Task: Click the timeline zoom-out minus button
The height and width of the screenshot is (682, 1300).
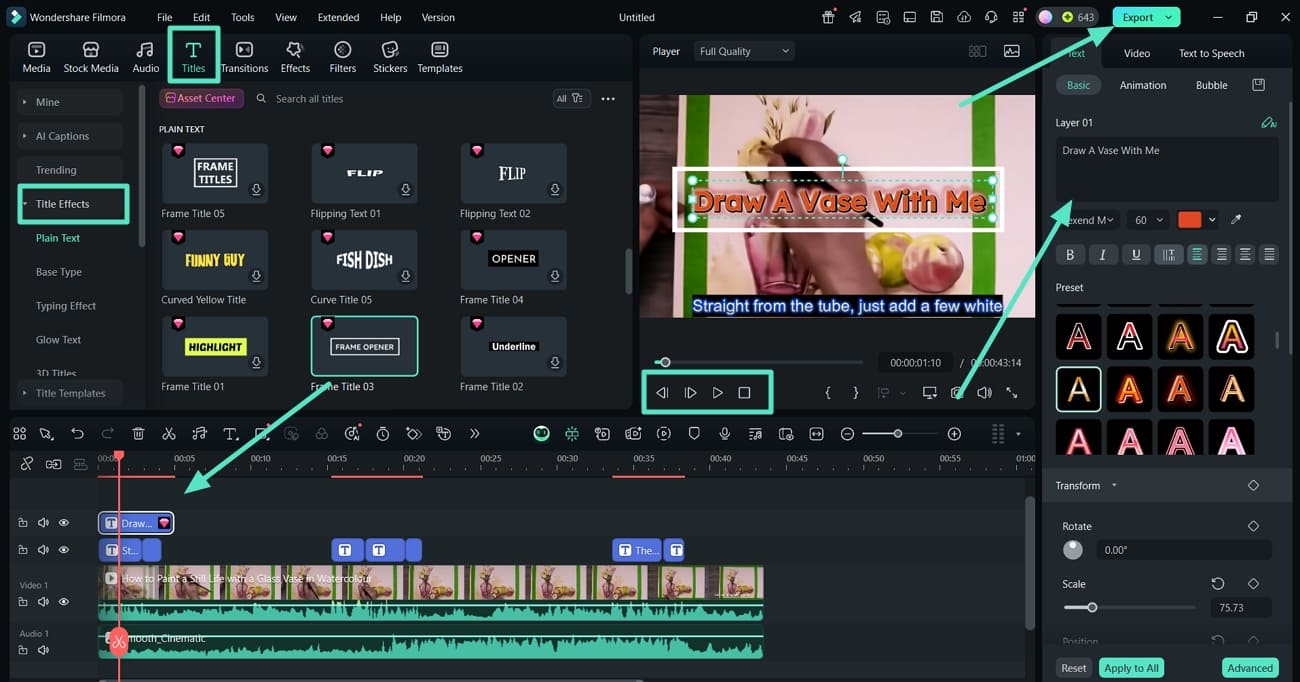Action: 847,433
